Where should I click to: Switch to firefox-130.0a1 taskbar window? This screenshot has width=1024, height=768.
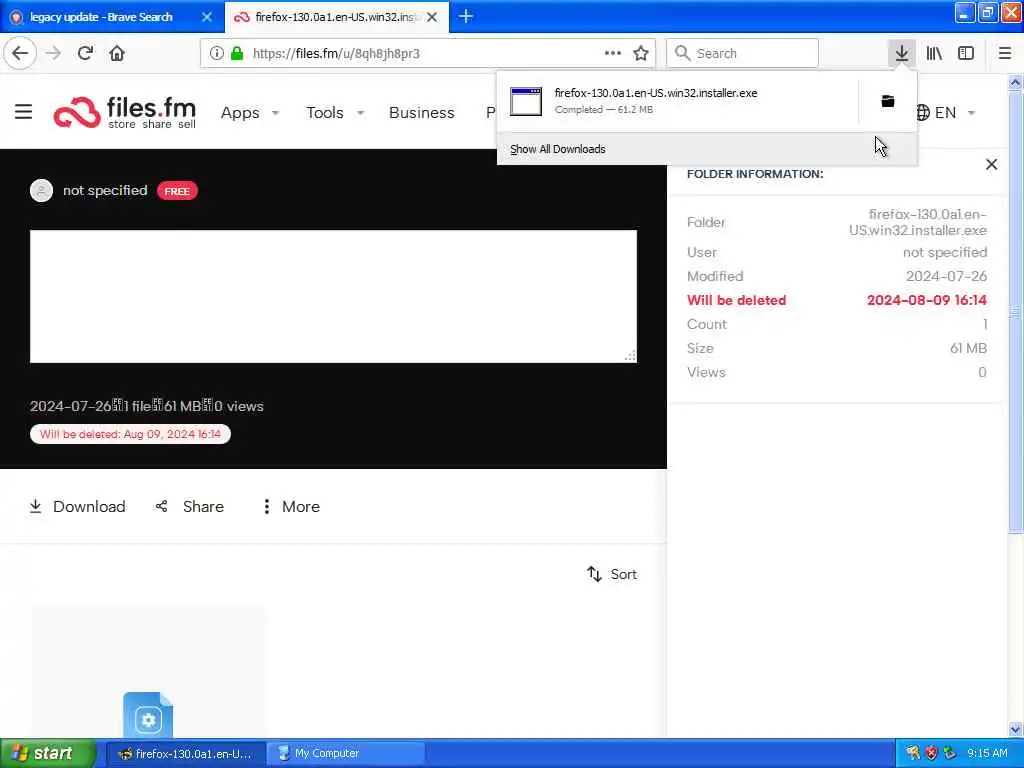(x=185, y=753)
